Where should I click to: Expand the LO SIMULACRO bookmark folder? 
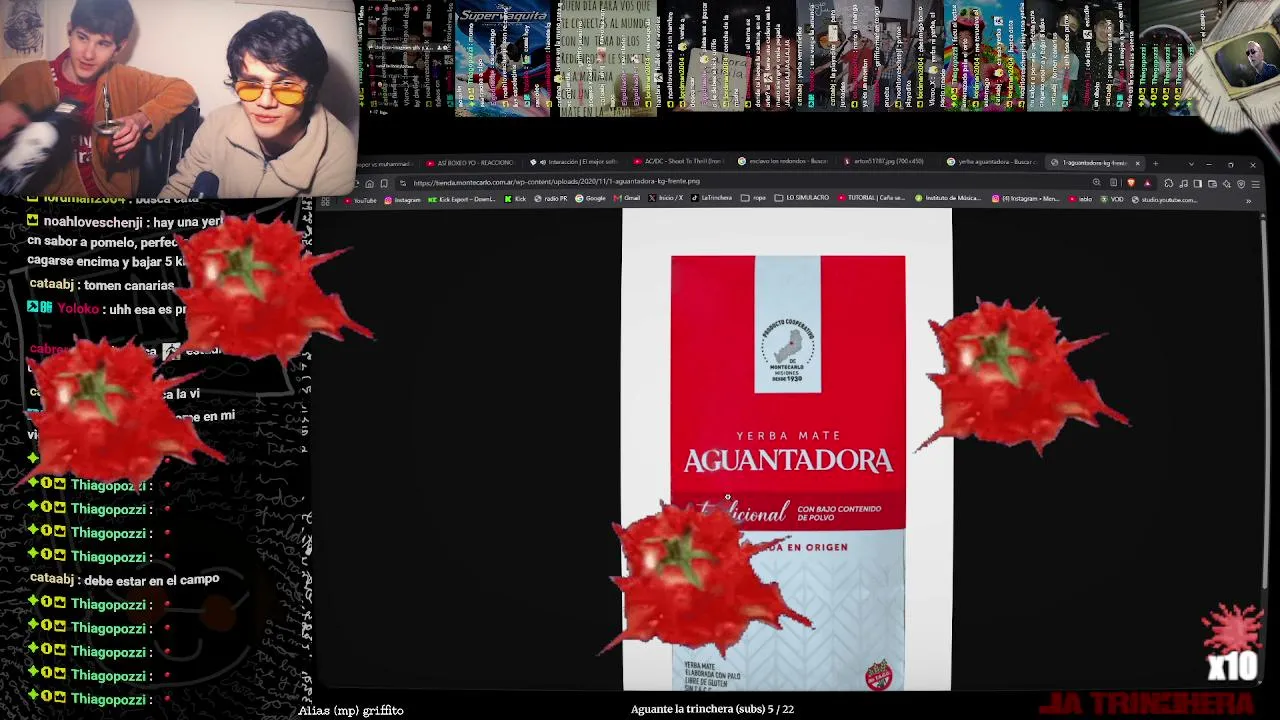coord(803,200)
